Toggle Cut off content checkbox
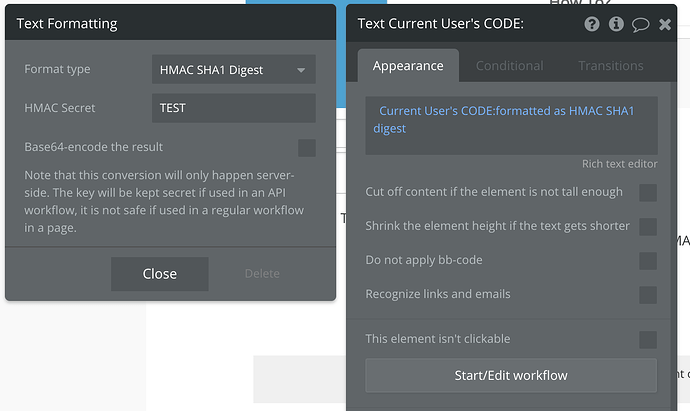 [x=648, y=192]
